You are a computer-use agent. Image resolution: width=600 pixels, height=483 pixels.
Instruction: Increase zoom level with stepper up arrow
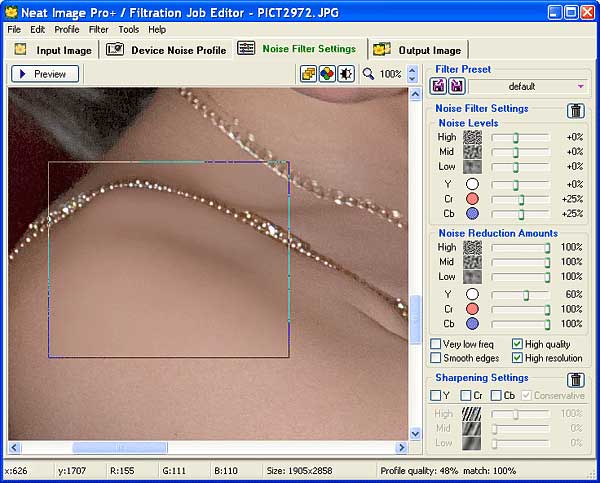[x=412, y=70]
